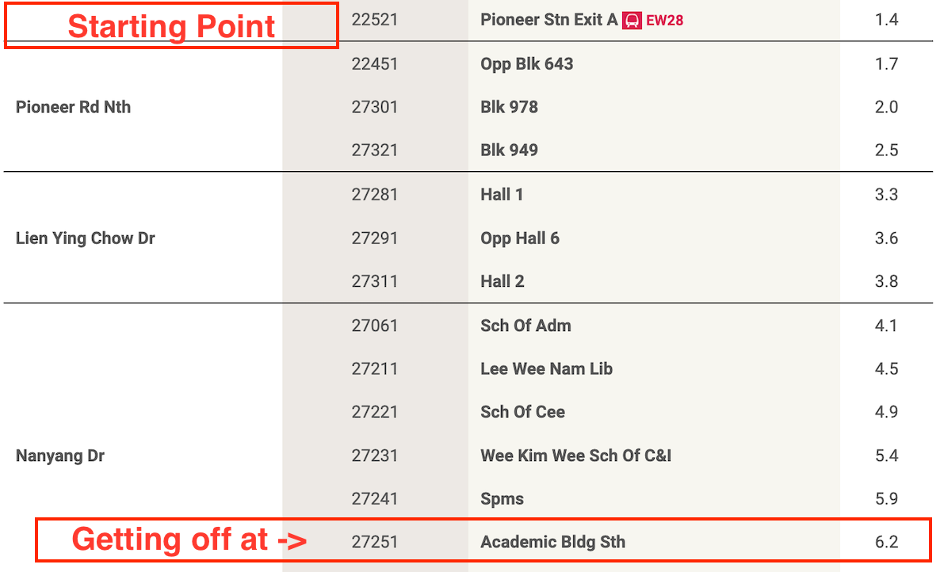This screenshot has width=941, height=572.
Task: Open the Opp Blk 643 stop
Action: 527,64
